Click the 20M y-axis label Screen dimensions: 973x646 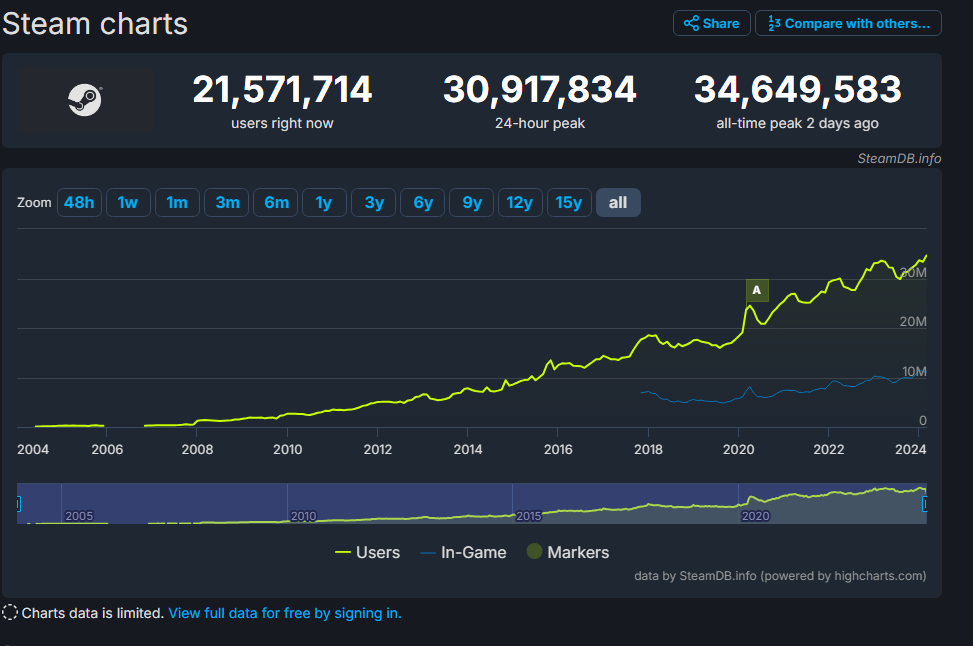(913, 321)
